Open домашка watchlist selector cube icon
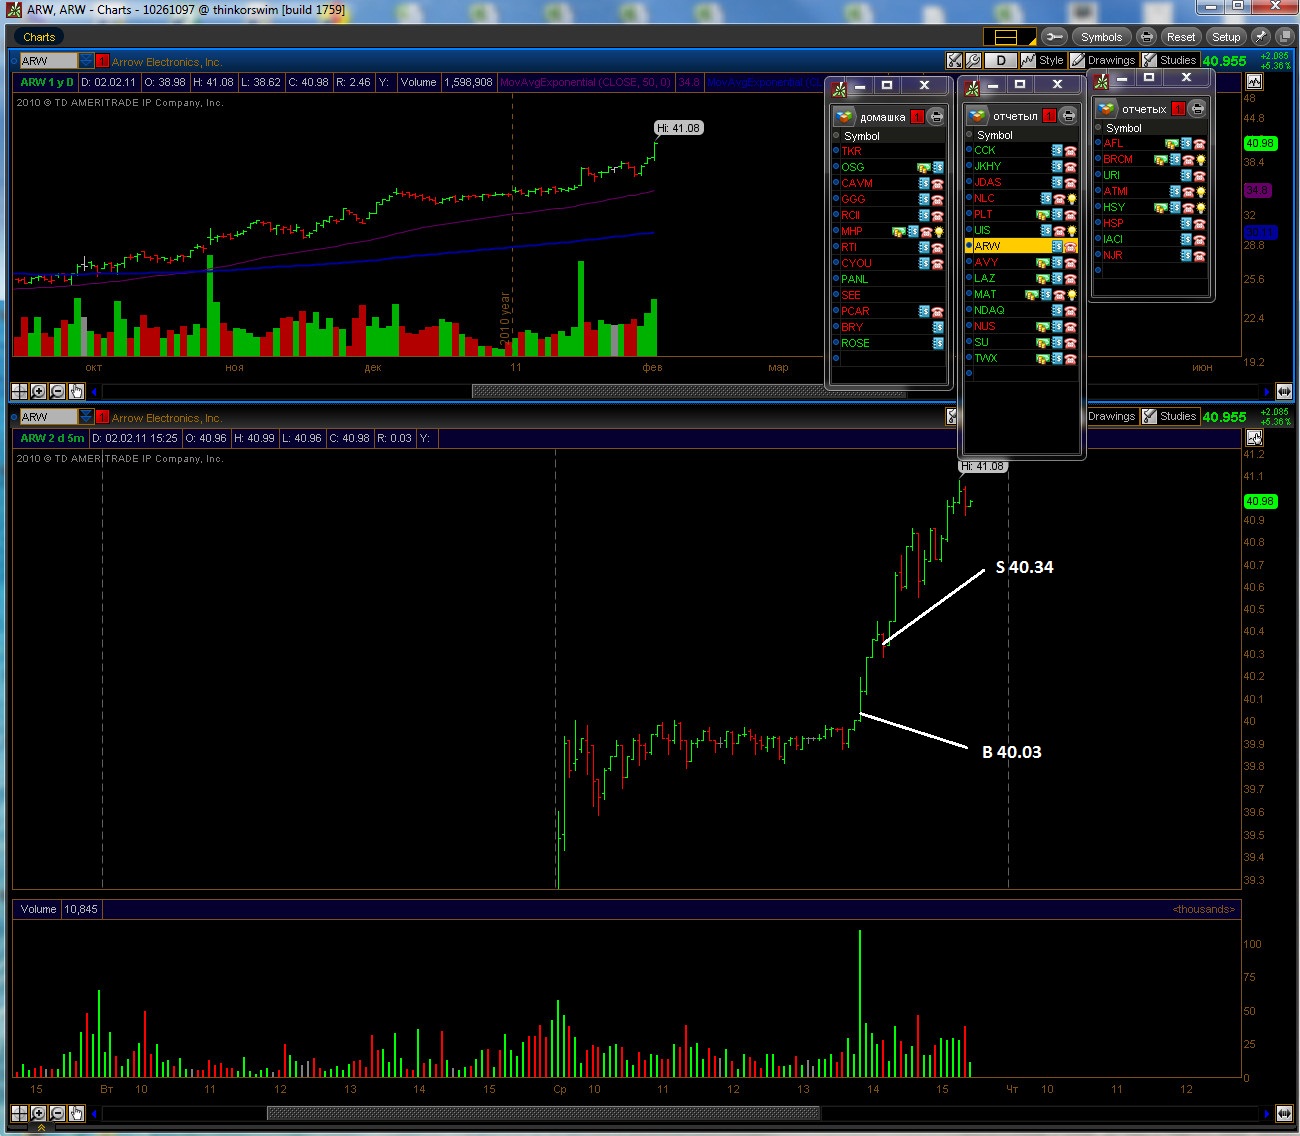The image size is (1300, 1136). point(845,116)
